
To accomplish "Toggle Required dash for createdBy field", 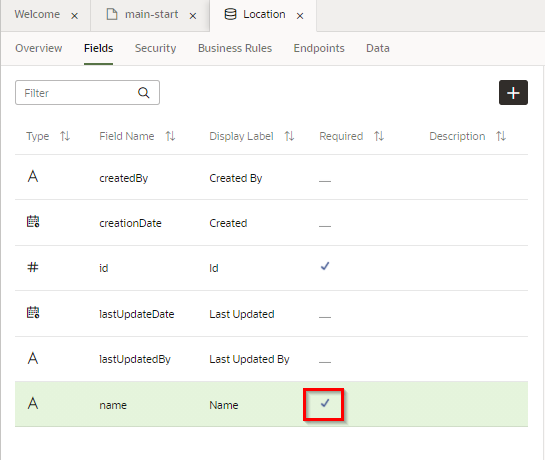I will [325, 181].
